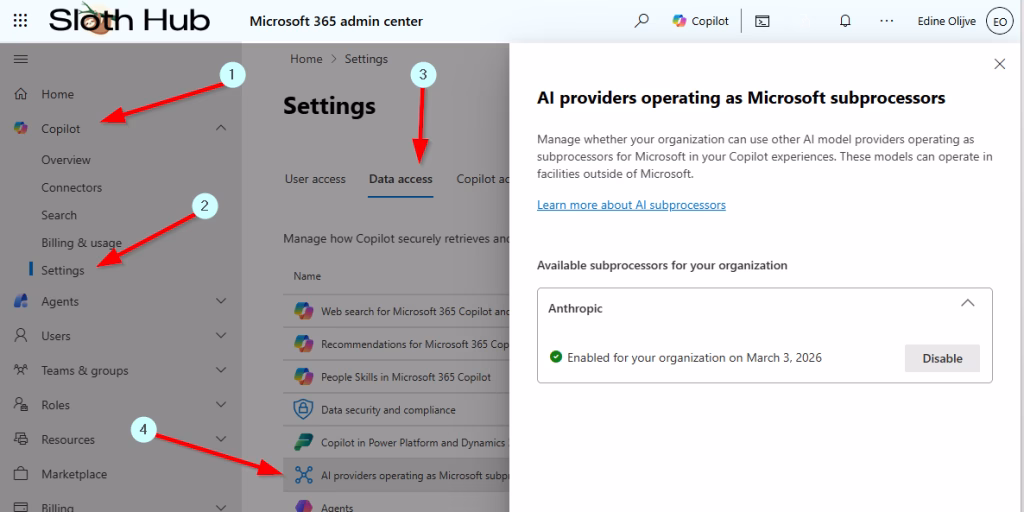The height and width of the screenshot is (512, 1024).
Task: Click the Teams & groups sidebar icon
Action: click(x=21, y=370)
